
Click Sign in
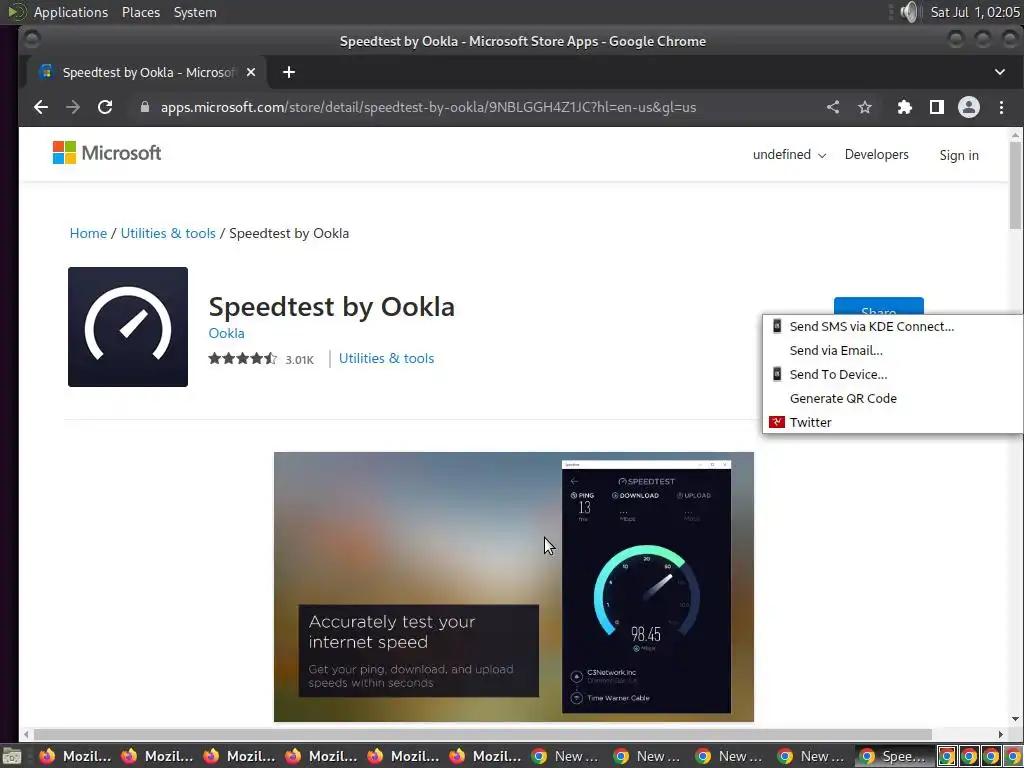click(959, 155)
